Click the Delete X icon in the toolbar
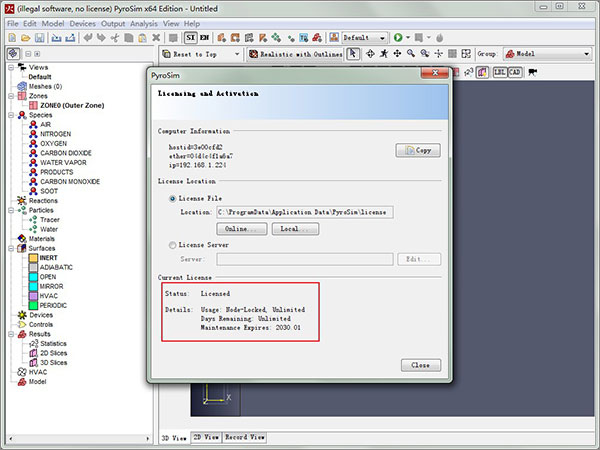 156,38
